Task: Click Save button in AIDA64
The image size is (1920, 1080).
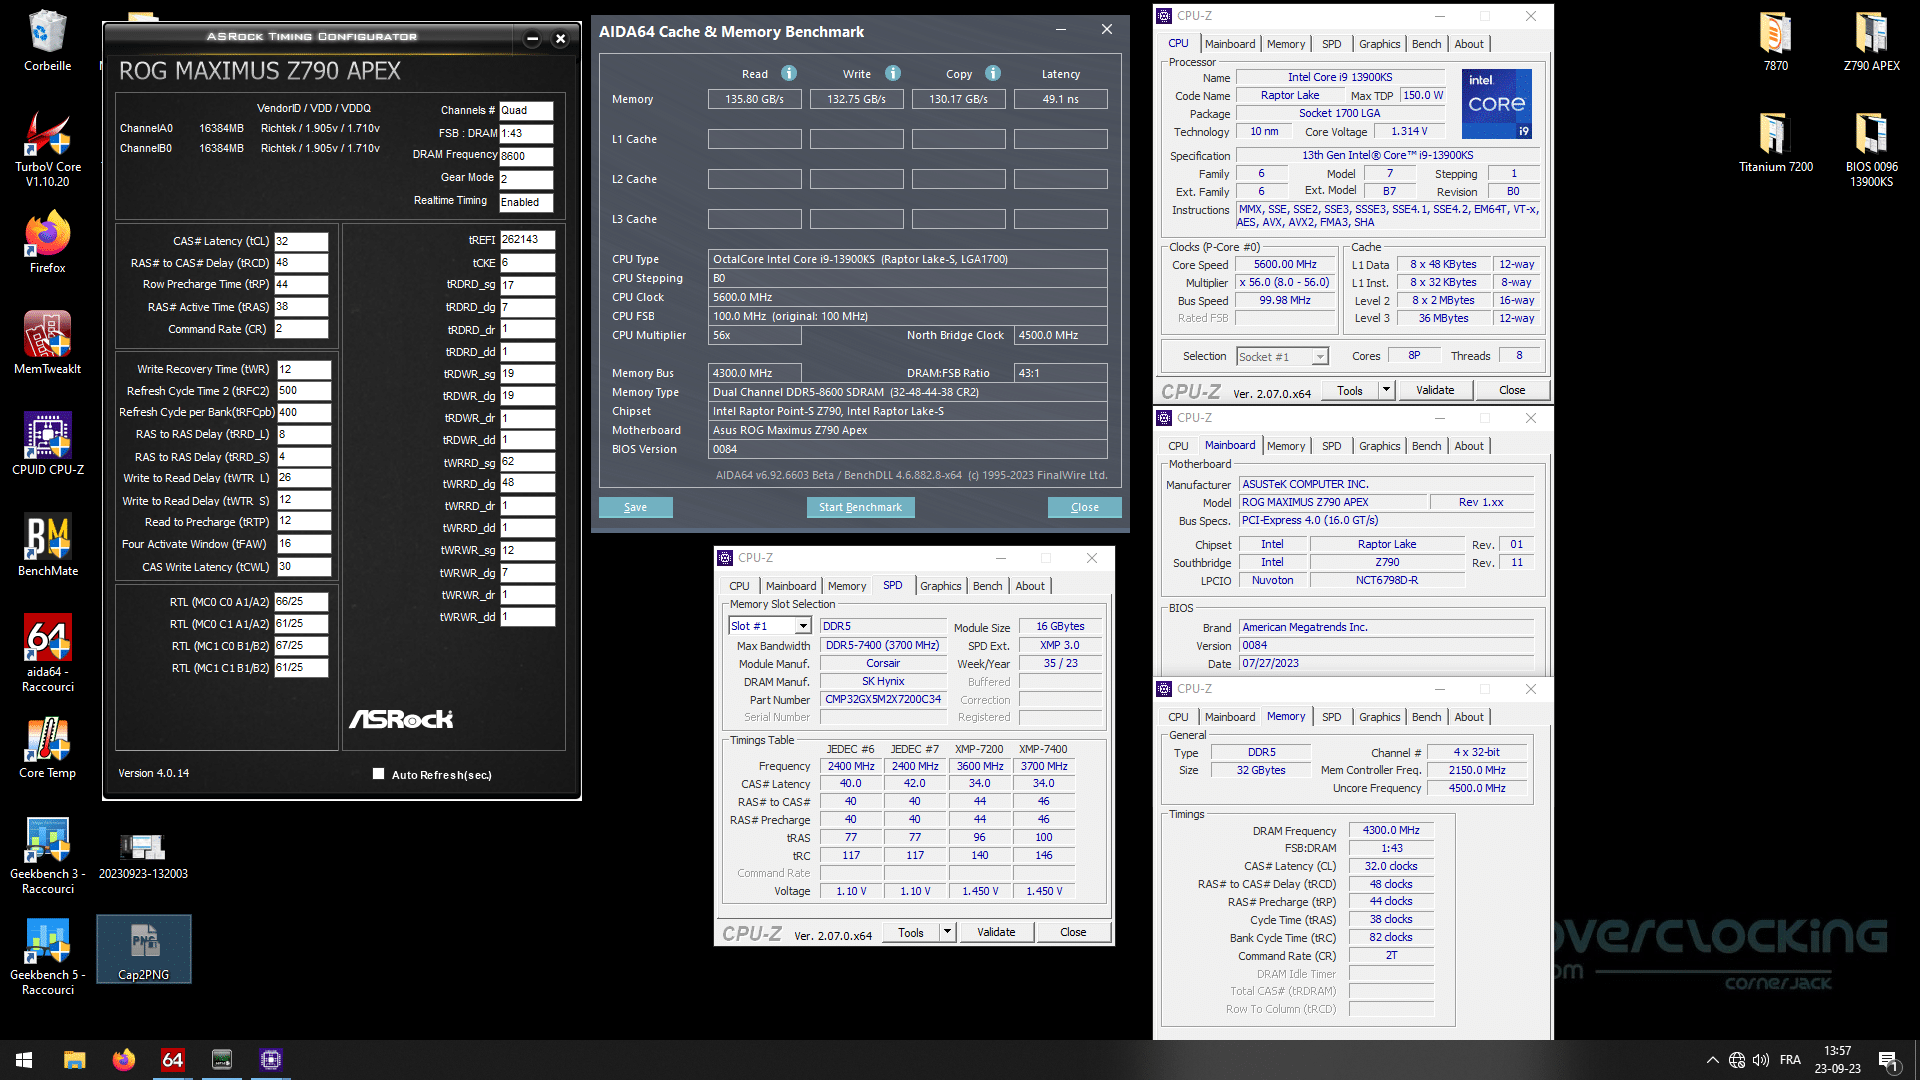Action: 635,507
